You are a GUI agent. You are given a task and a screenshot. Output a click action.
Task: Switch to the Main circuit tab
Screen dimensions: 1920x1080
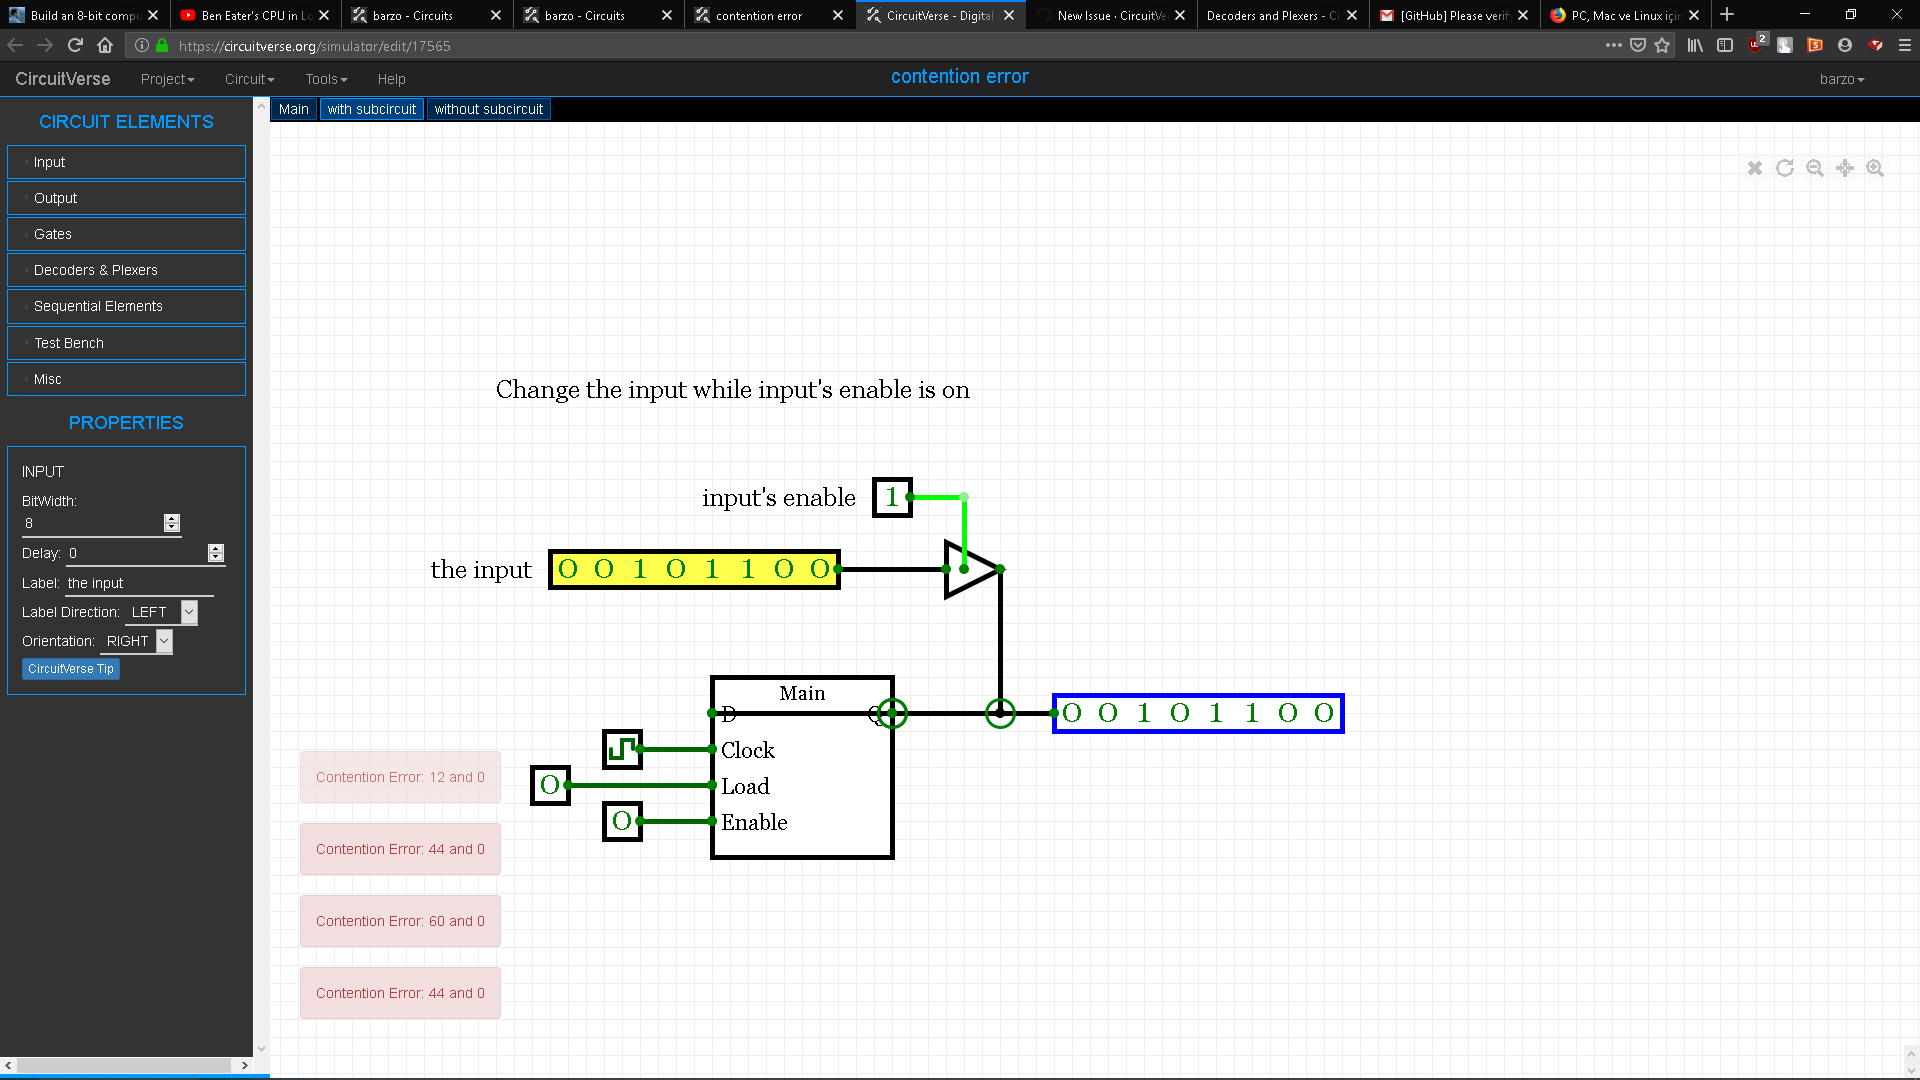pyautogui.click(x=293, y=109)
